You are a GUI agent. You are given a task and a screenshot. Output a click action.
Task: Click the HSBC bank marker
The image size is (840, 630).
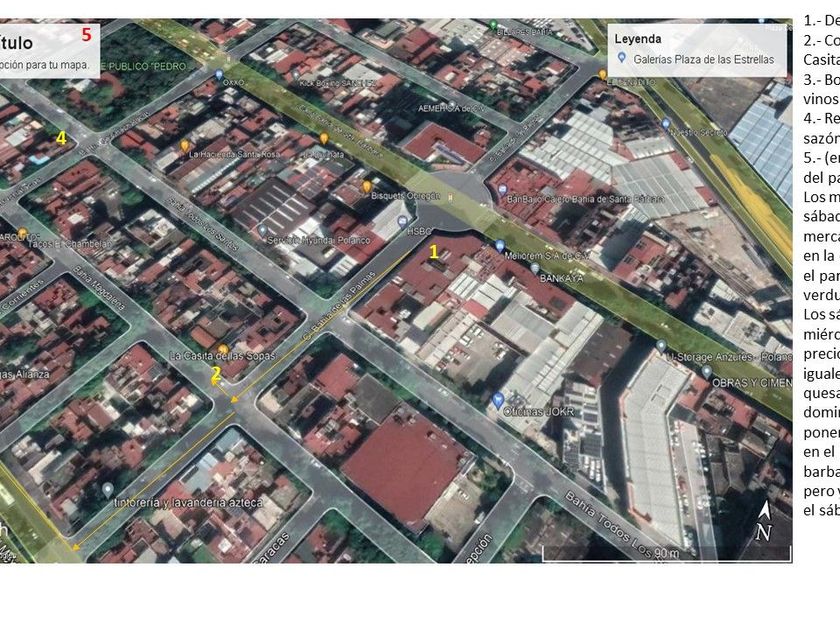[403, 222]
